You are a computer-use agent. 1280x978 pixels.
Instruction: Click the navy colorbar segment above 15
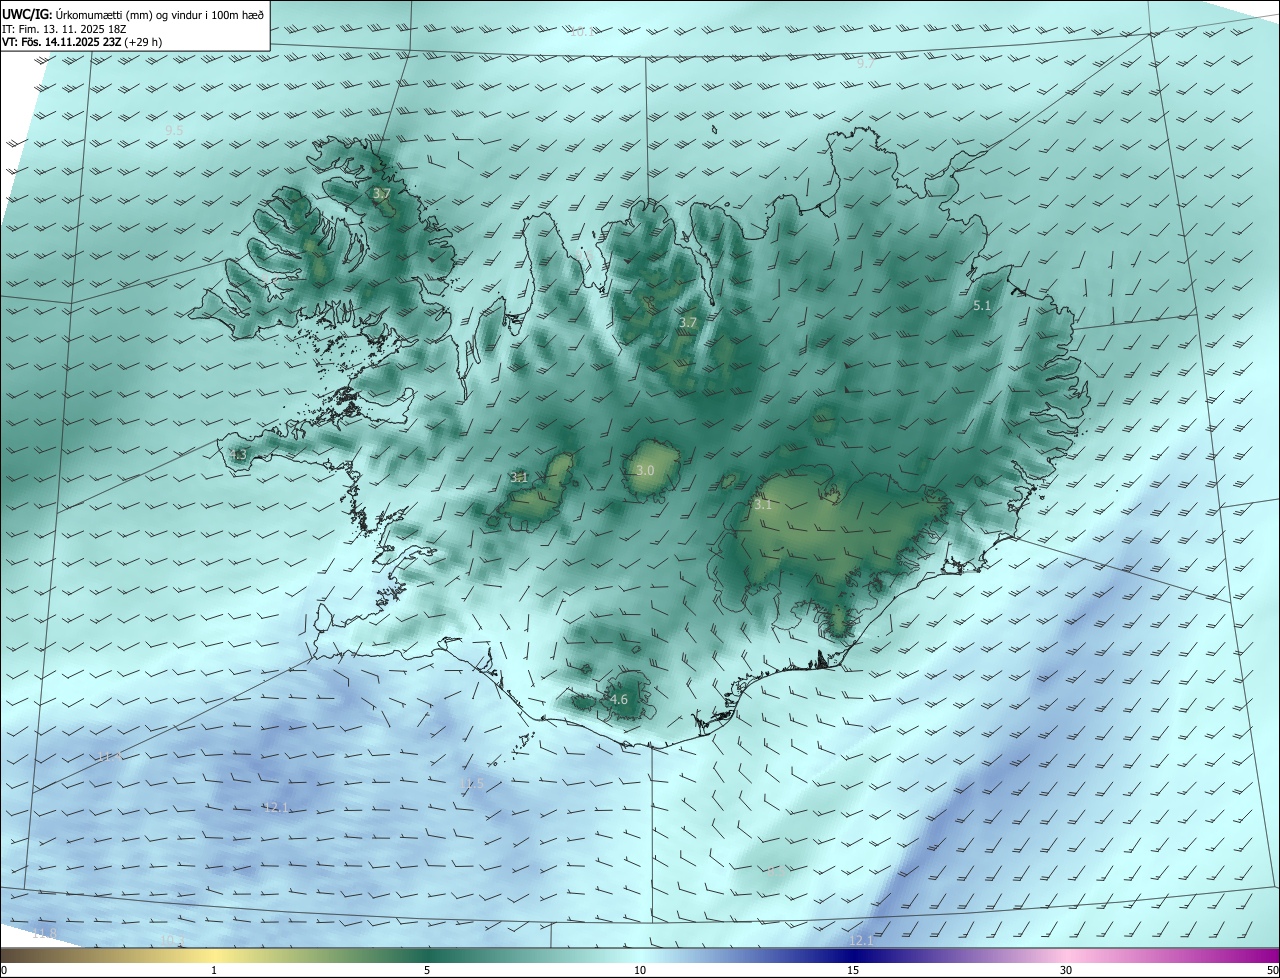coord(853,955)
